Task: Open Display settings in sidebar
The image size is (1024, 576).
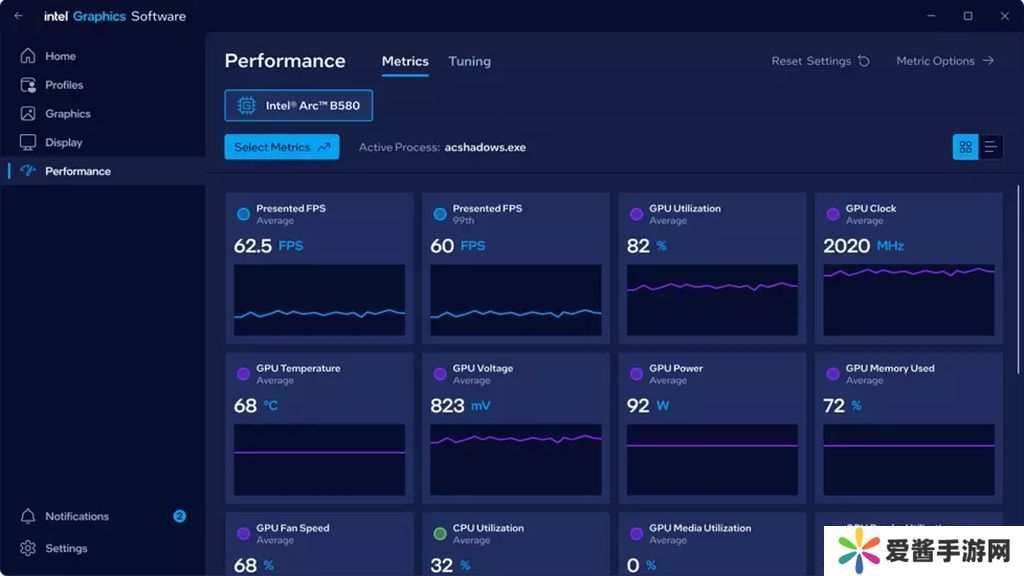Action: point(63,142)
